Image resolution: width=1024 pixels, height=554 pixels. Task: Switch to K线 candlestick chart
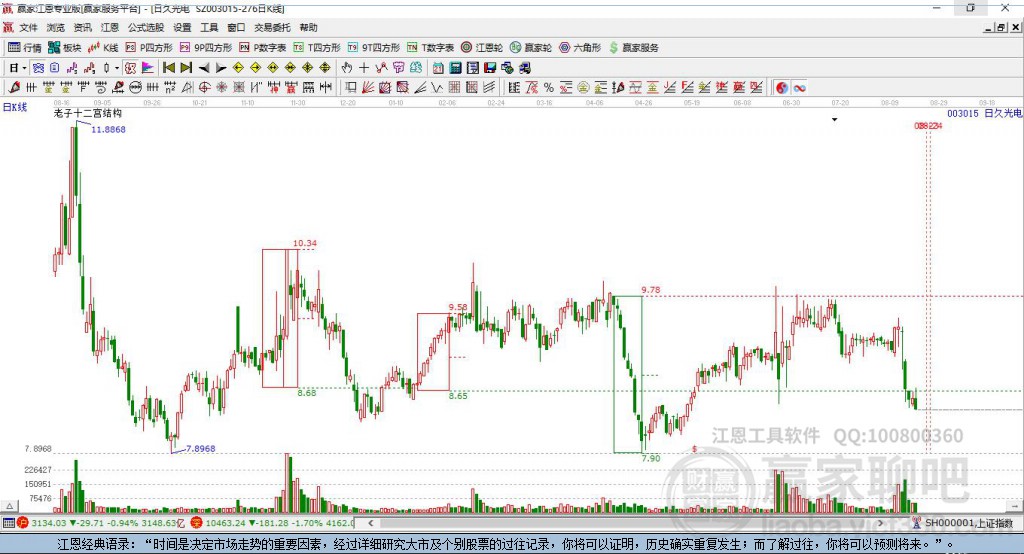pos(103,48)
